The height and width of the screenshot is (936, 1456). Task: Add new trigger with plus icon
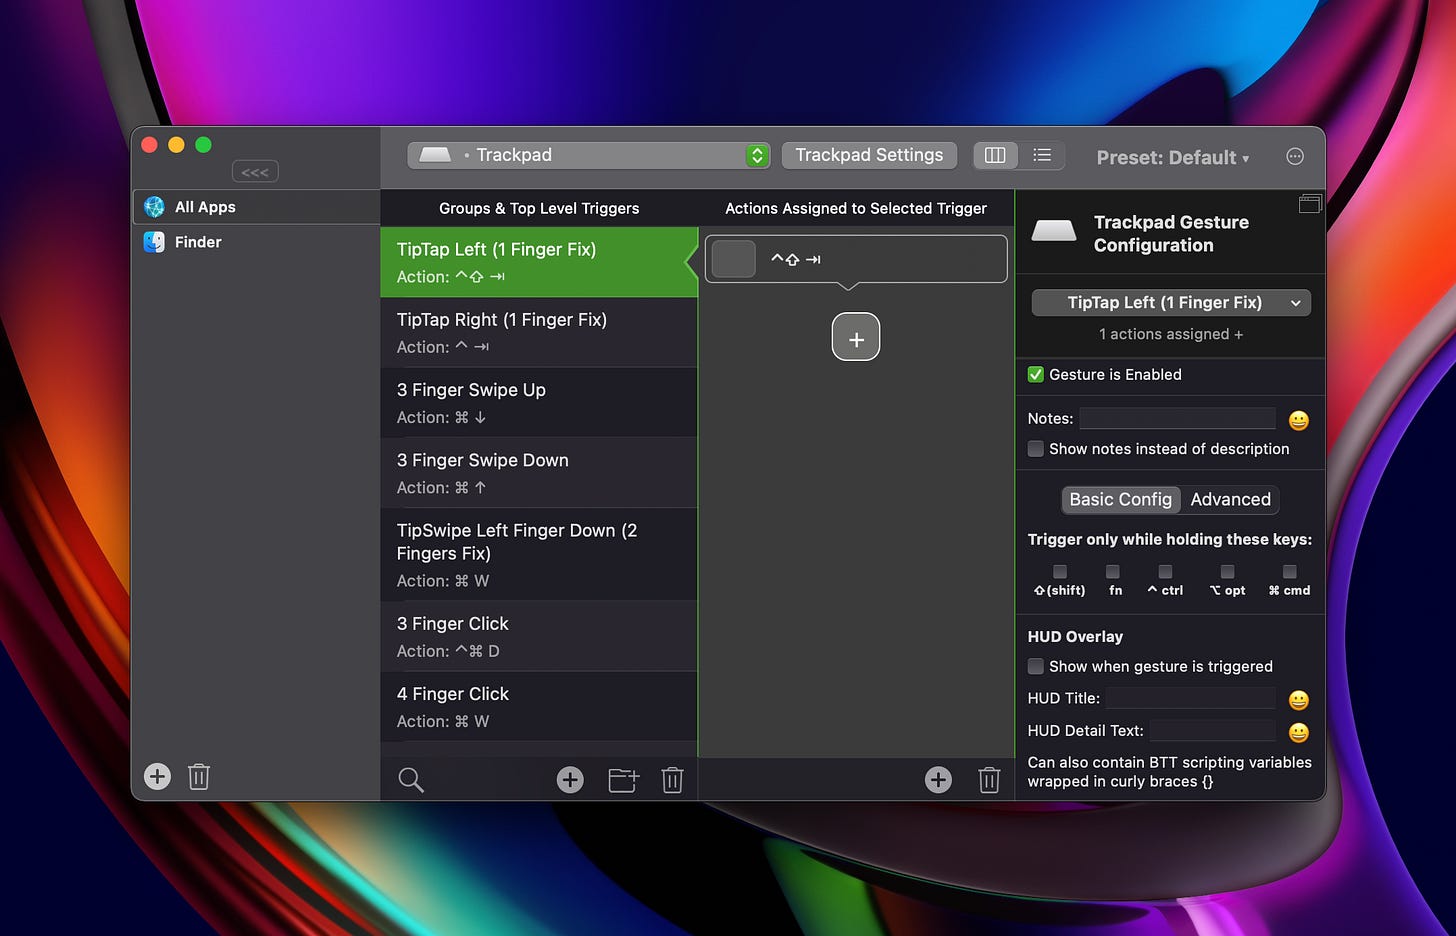[570, 780]
